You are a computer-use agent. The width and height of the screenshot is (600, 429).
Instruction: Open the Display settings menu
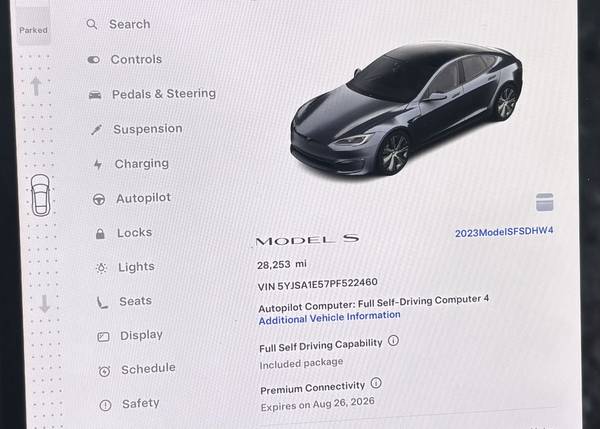[130, 336]
